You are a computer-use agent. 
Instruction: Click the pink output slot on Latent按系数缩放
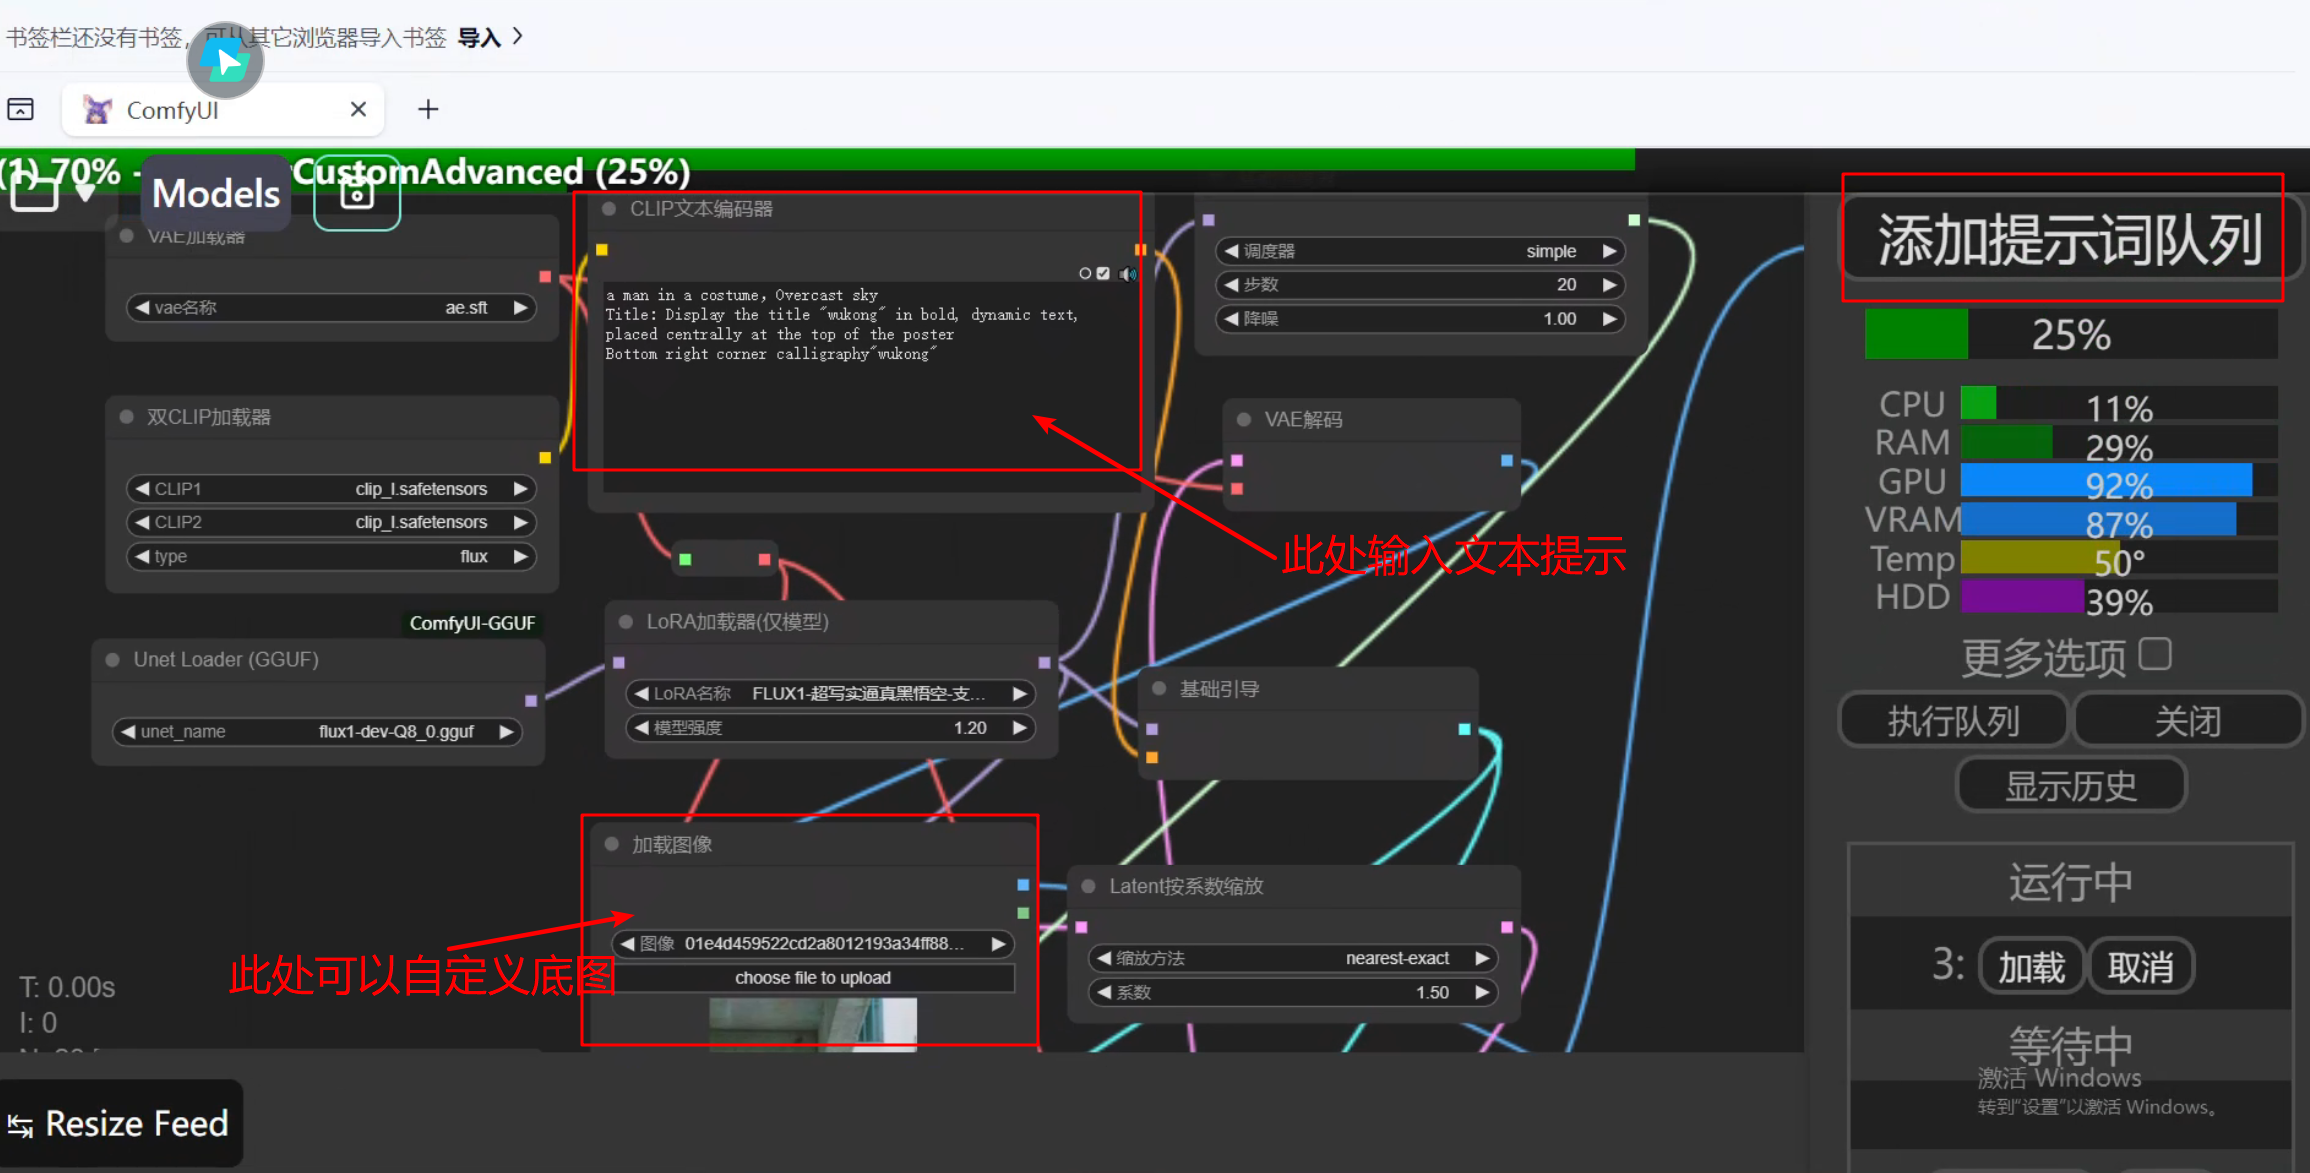(1506, 927)
